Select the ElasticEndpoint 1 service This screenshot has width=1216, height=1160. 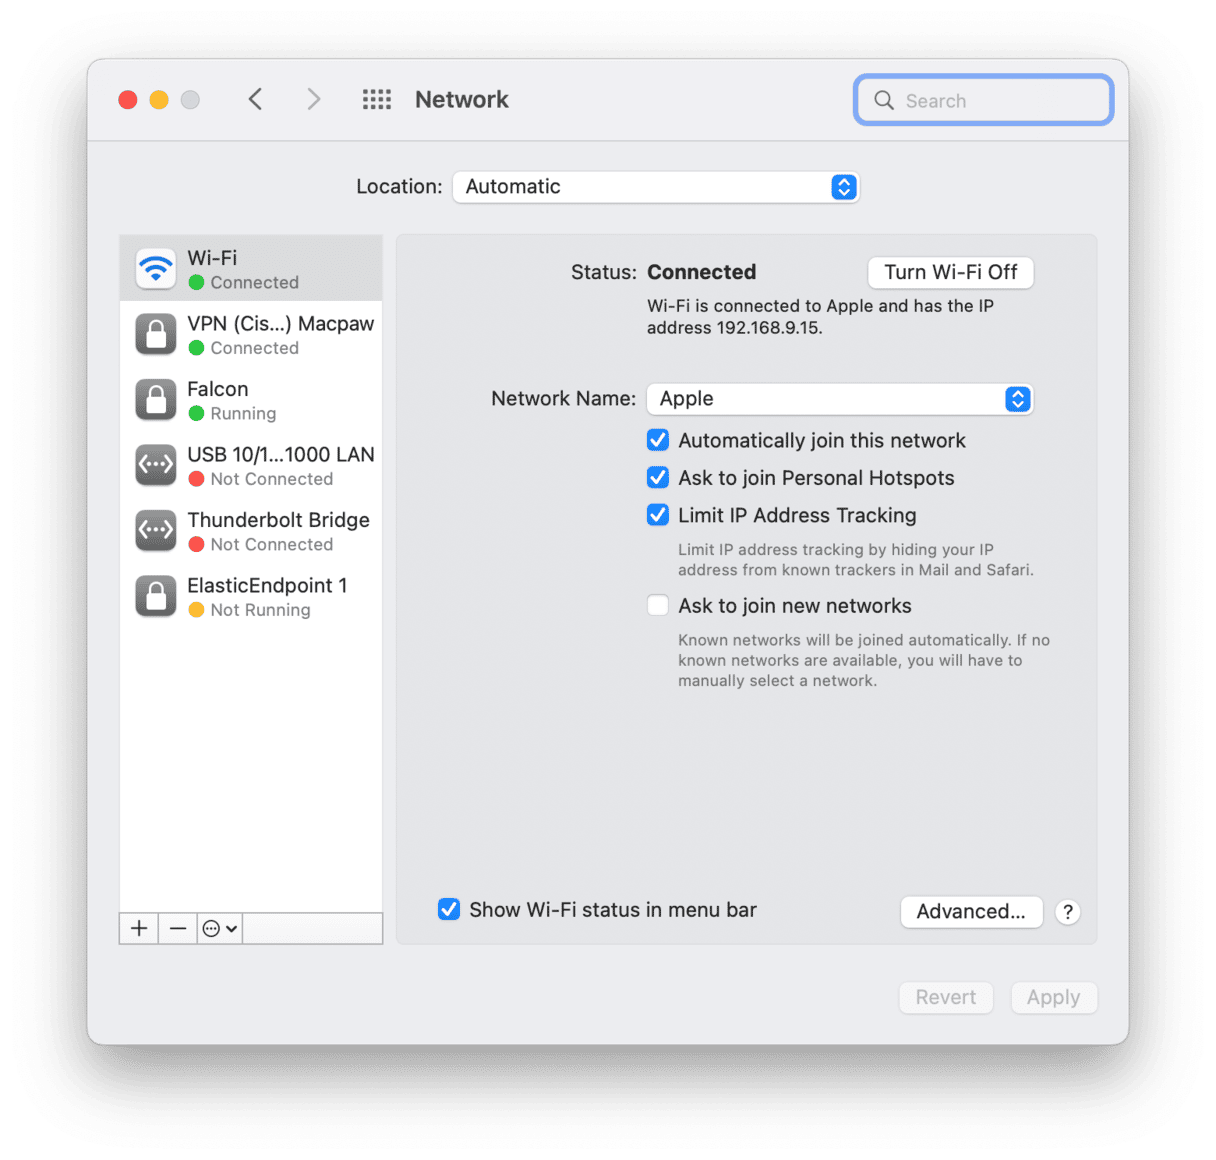click(x=251, y=596)
